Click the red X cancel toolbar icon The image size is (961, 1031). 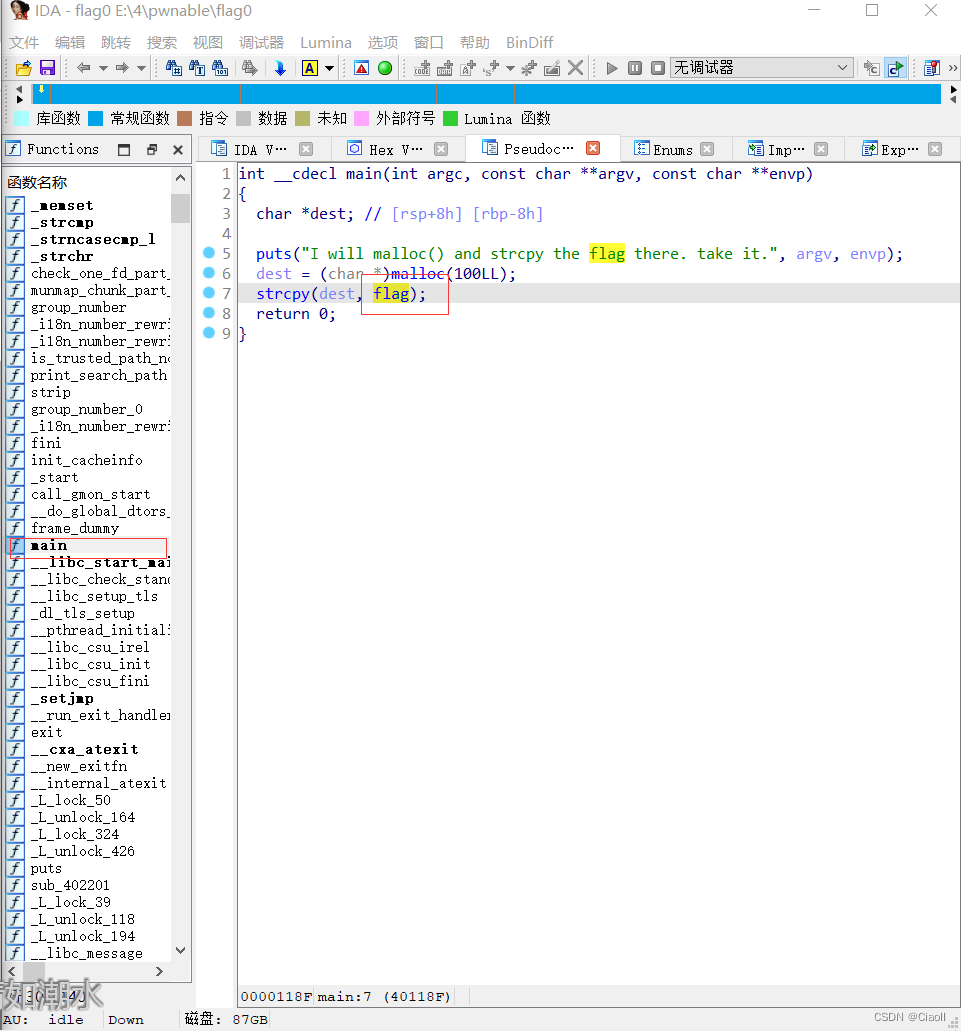(577, 67)
